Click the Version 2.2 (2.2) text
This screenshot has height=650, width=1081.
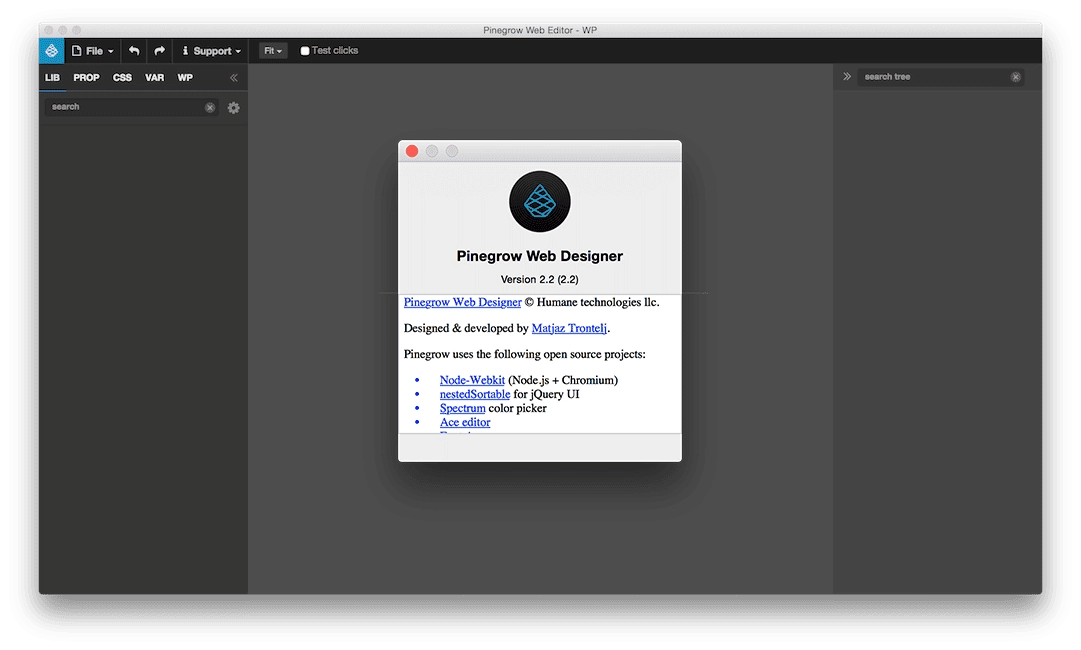click(540, 279)
